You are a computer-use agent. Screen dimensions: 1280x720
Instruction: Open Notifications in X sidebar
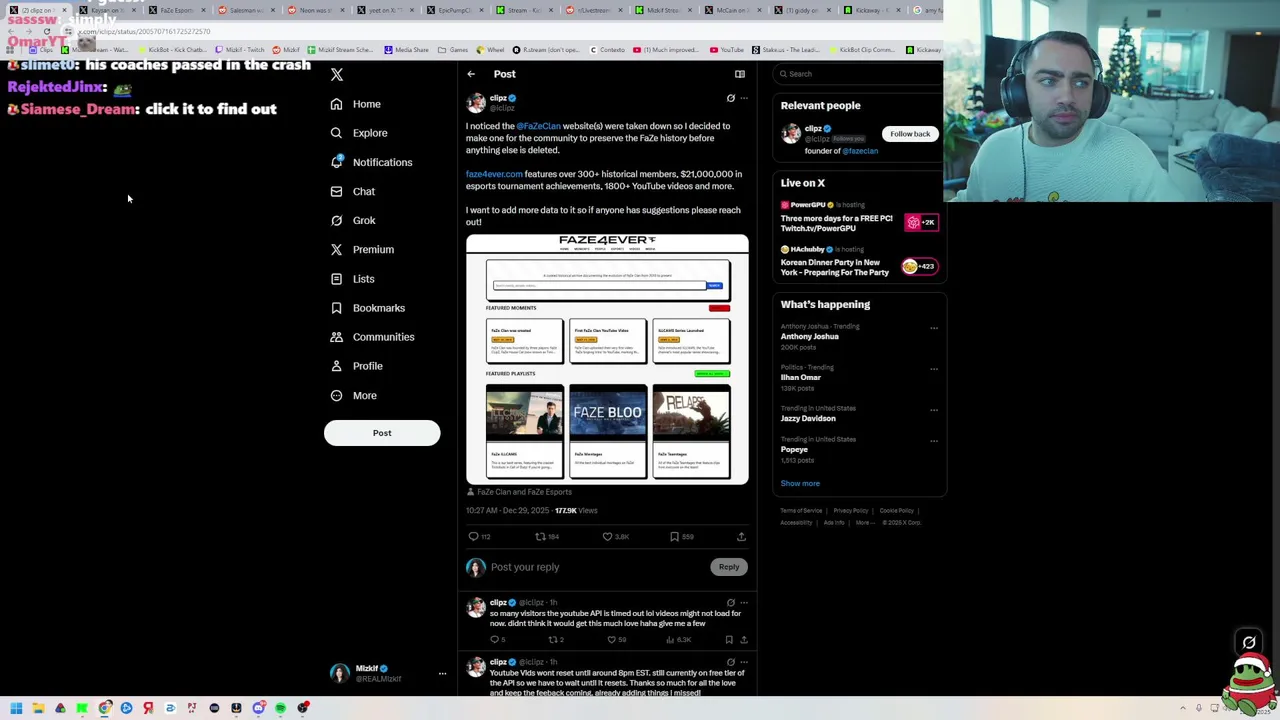[x=371, y=162]
